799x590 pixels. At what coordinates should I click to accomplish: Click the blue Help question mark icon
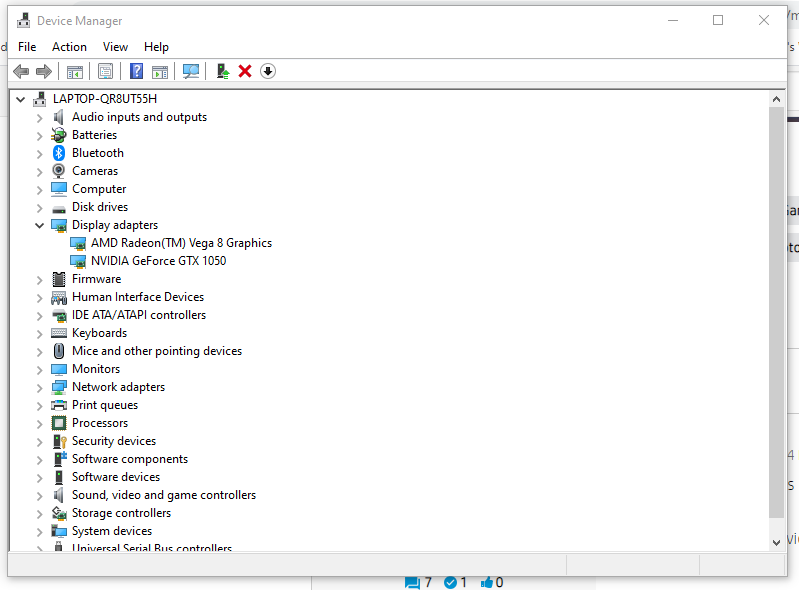[x=137, y=71]
